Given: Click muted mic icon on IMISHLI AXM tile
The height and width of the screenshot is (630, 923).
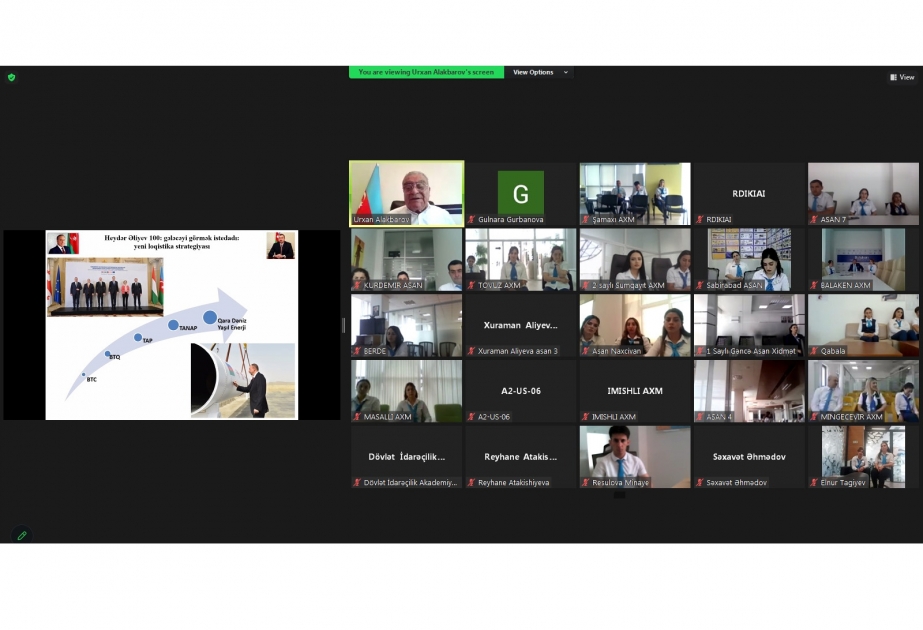Looking at the screenshot, I should 586,417.
